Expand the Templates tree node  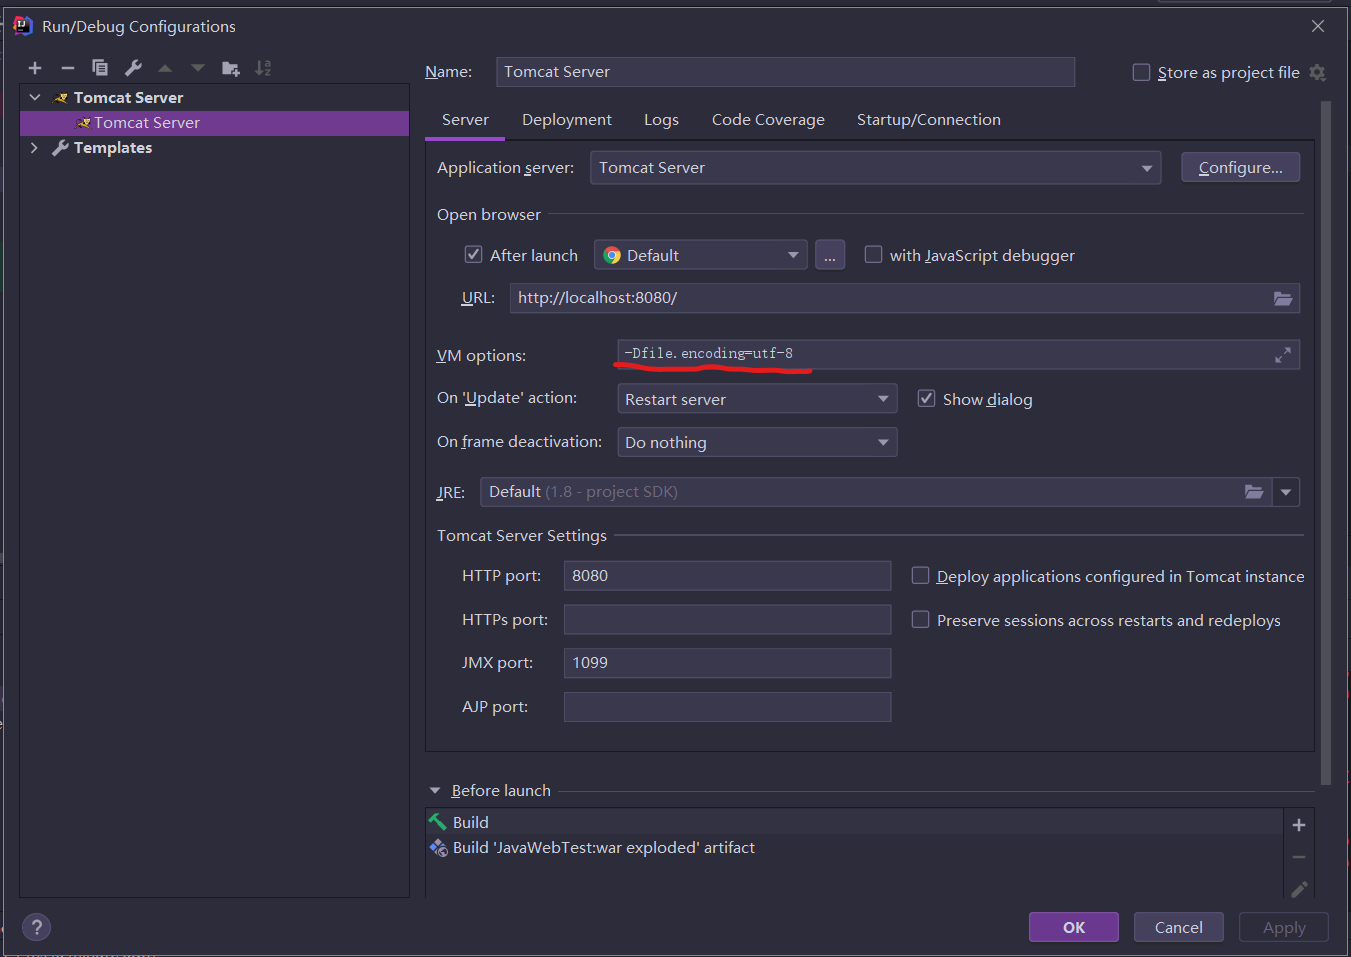(34, 148)
